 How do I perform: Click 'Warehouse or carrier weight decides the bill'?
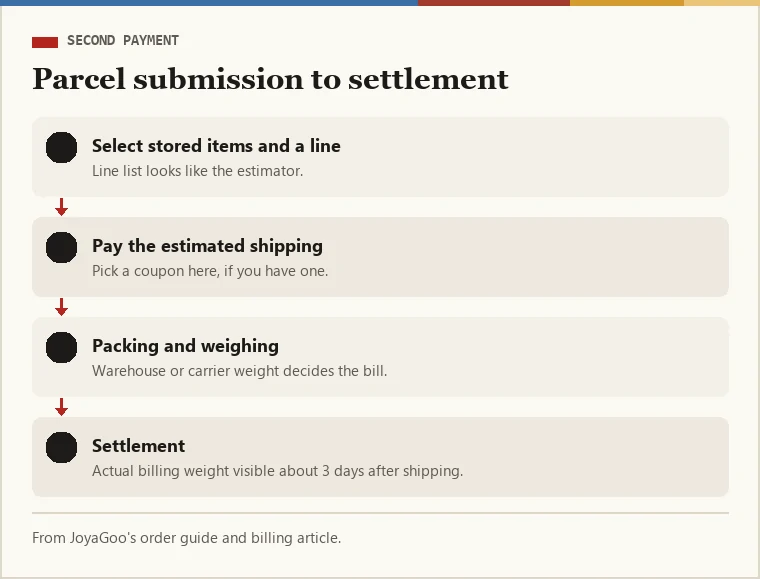point(239,371)
